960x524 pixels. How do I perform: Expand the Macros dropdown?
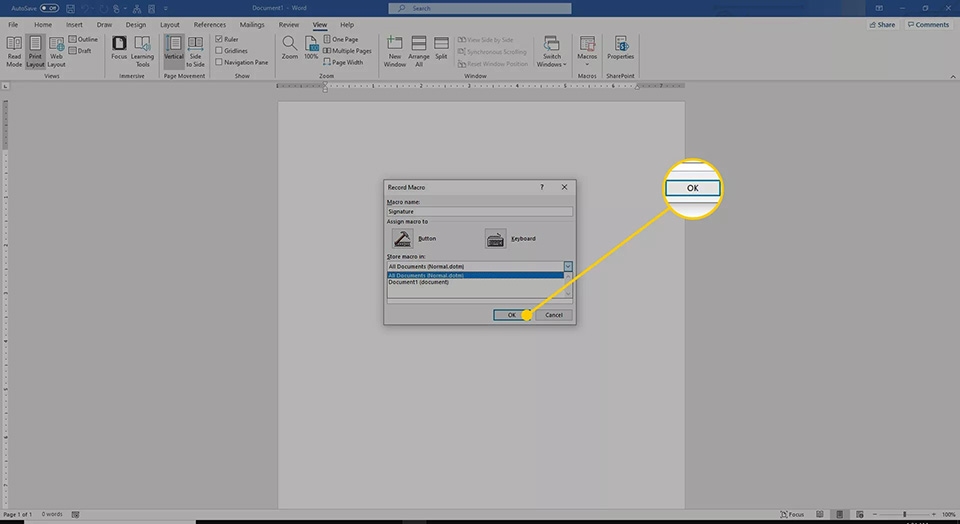pos(587,64)
